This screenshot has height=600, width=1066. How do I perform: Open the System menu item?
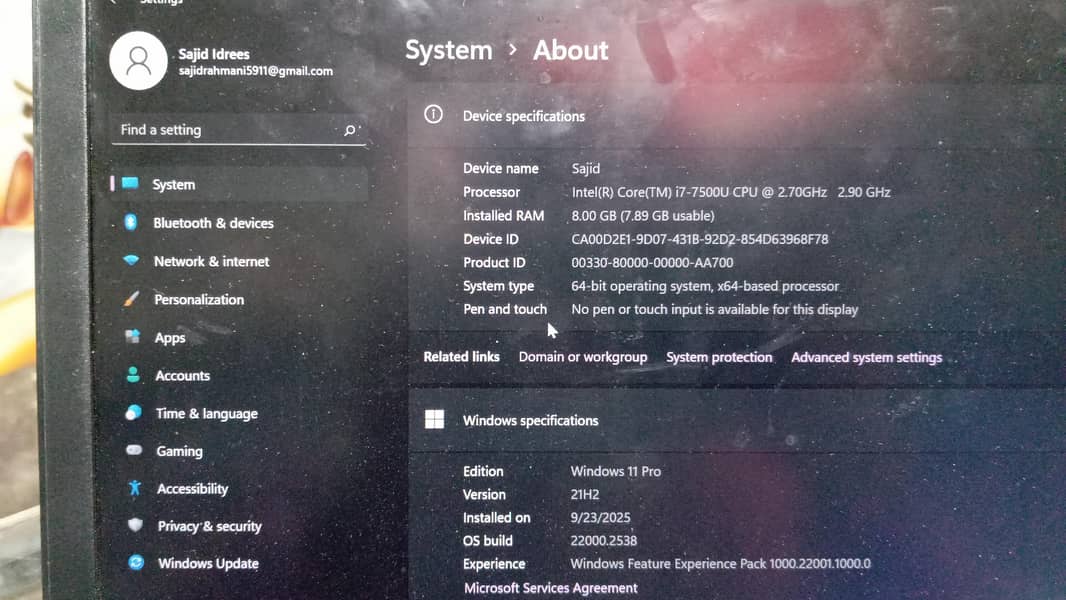pyautogui.click(x=173, y=185)
